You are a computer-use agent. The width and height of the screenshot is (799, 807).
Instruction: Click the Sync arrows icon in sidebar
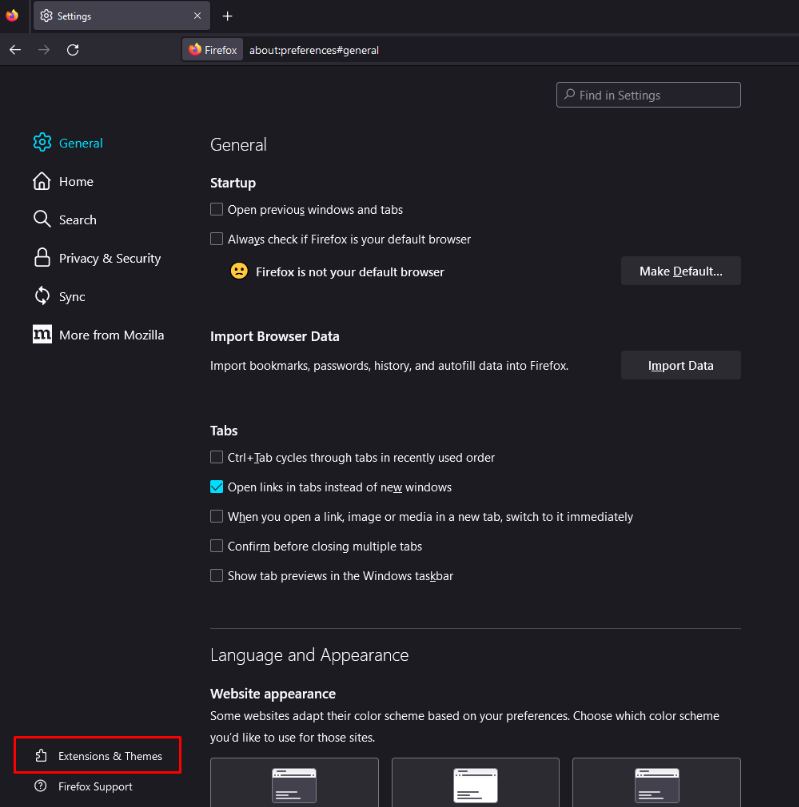42,296
